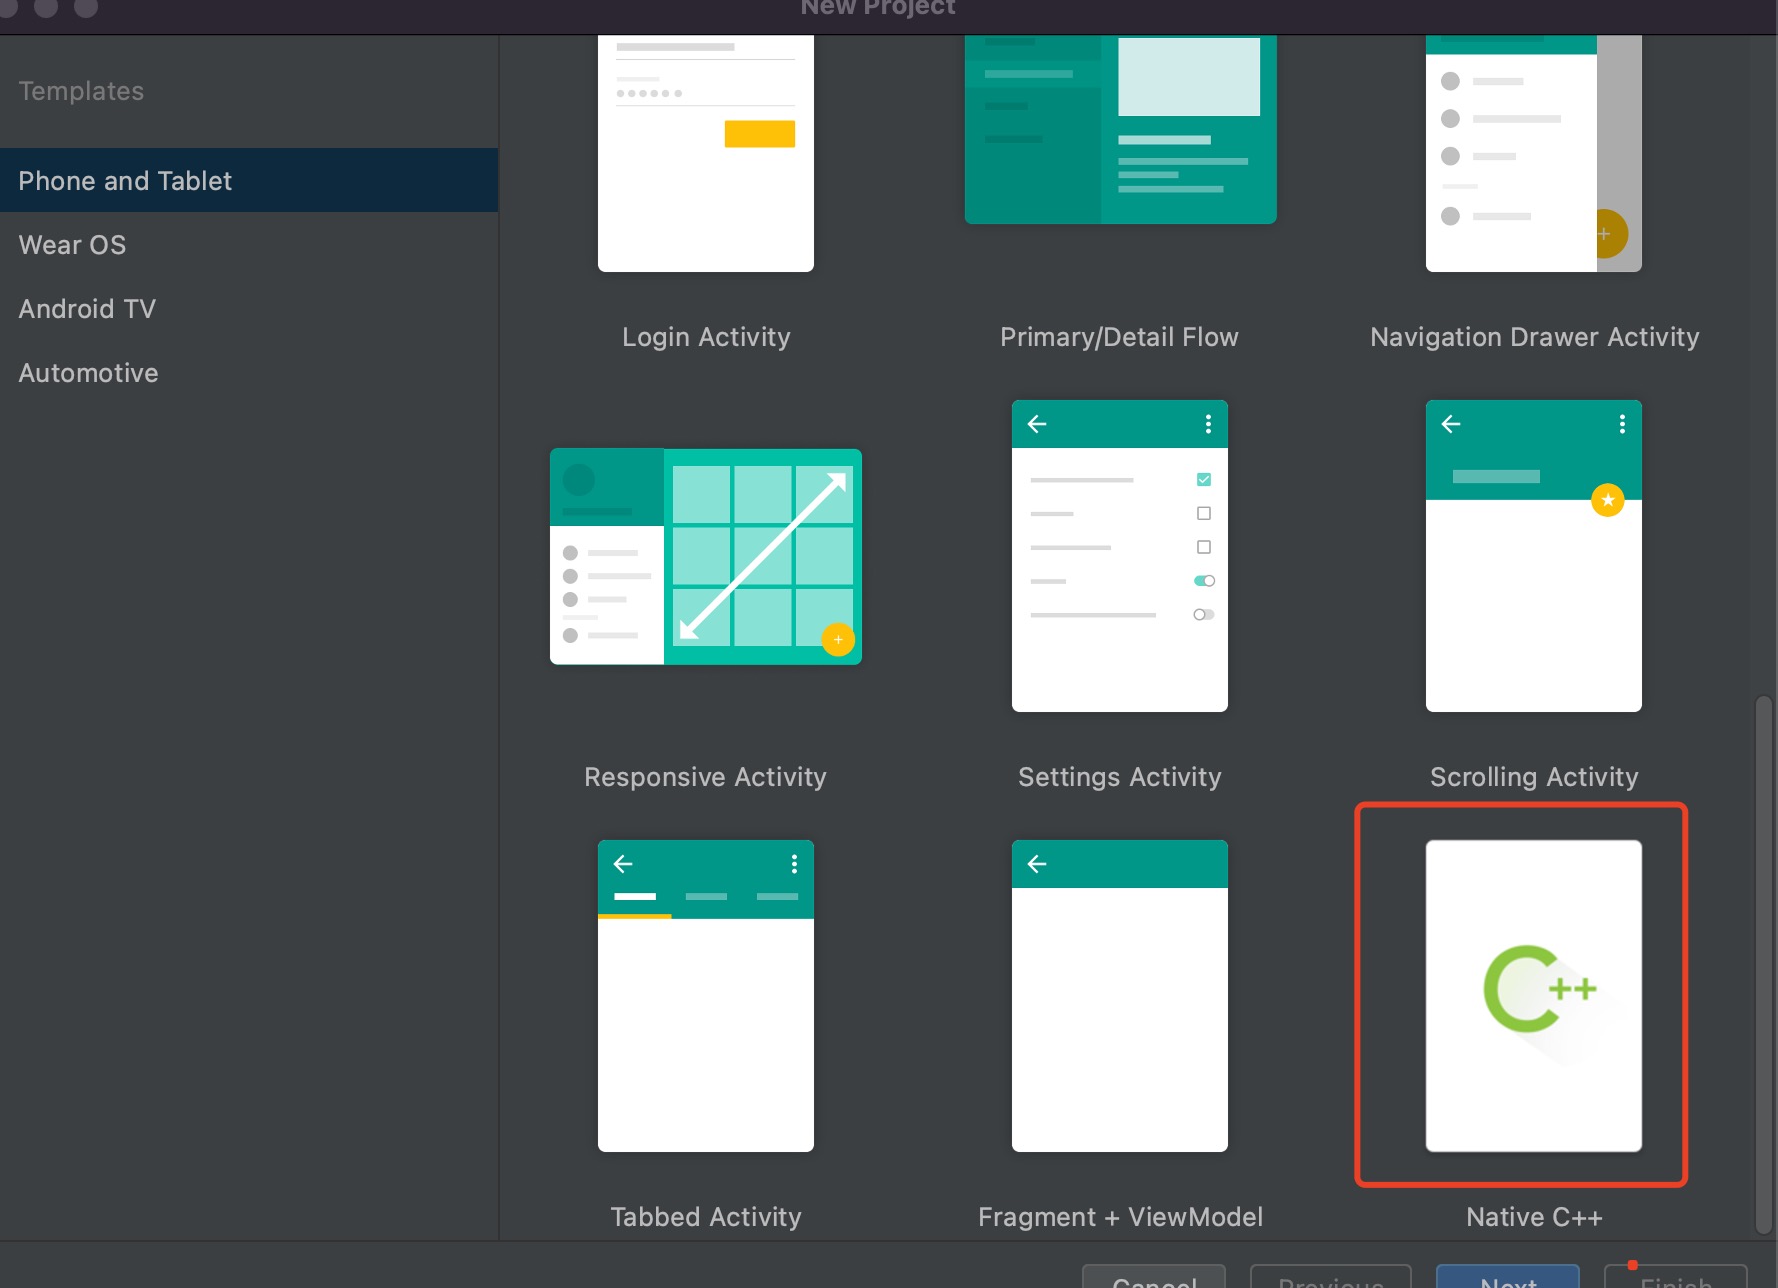The height and width of the screenshot is (1288, 1778).
Task: Click the Cancel button
Action: 1154,1277
